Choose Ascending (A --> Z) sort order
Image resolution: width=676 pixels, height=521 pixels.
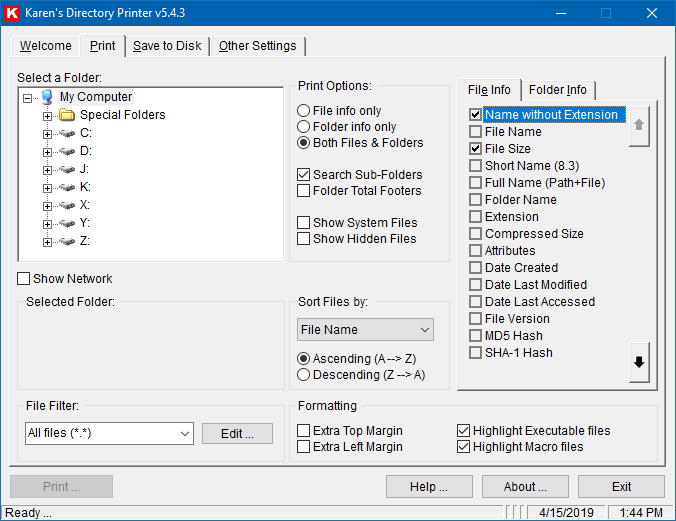point(304,359)
